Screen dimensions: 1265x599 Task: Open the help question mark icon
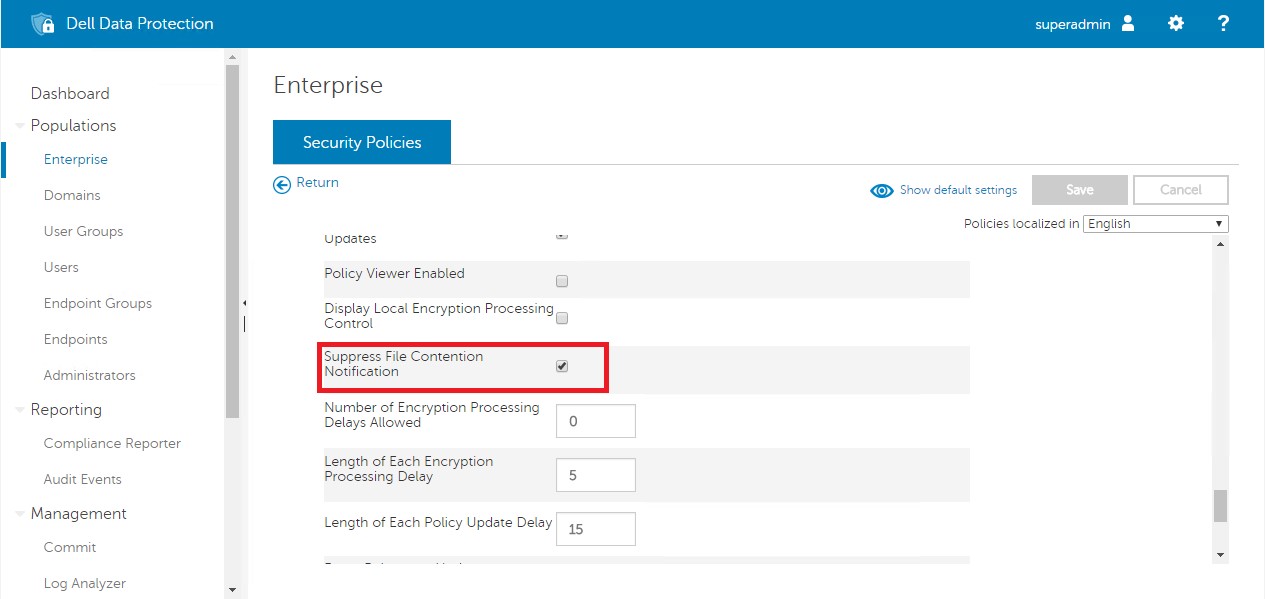pyautogui.click(x=1223, y=22)
